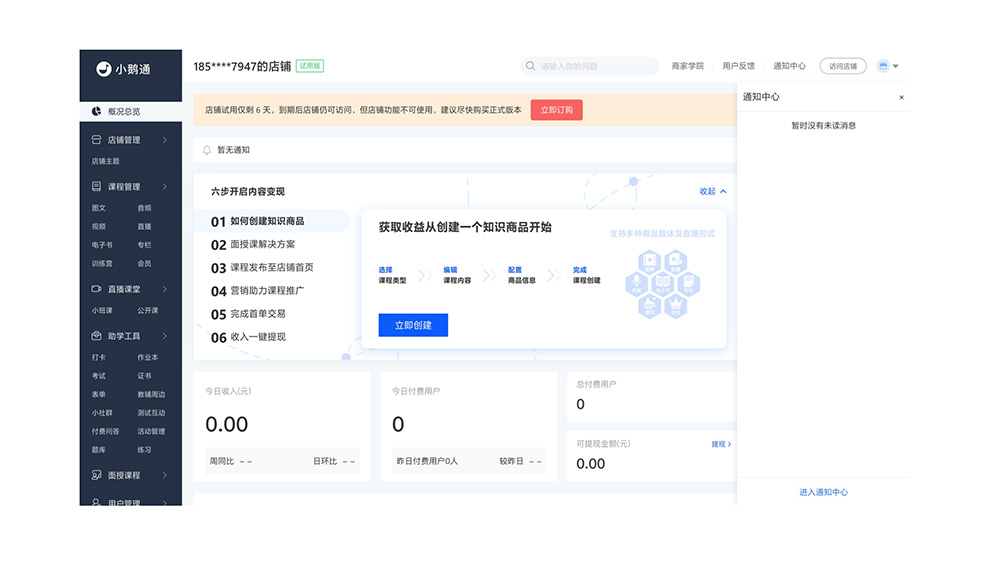Open 练习 tool
1000x573 pixels.
point(144,450)
